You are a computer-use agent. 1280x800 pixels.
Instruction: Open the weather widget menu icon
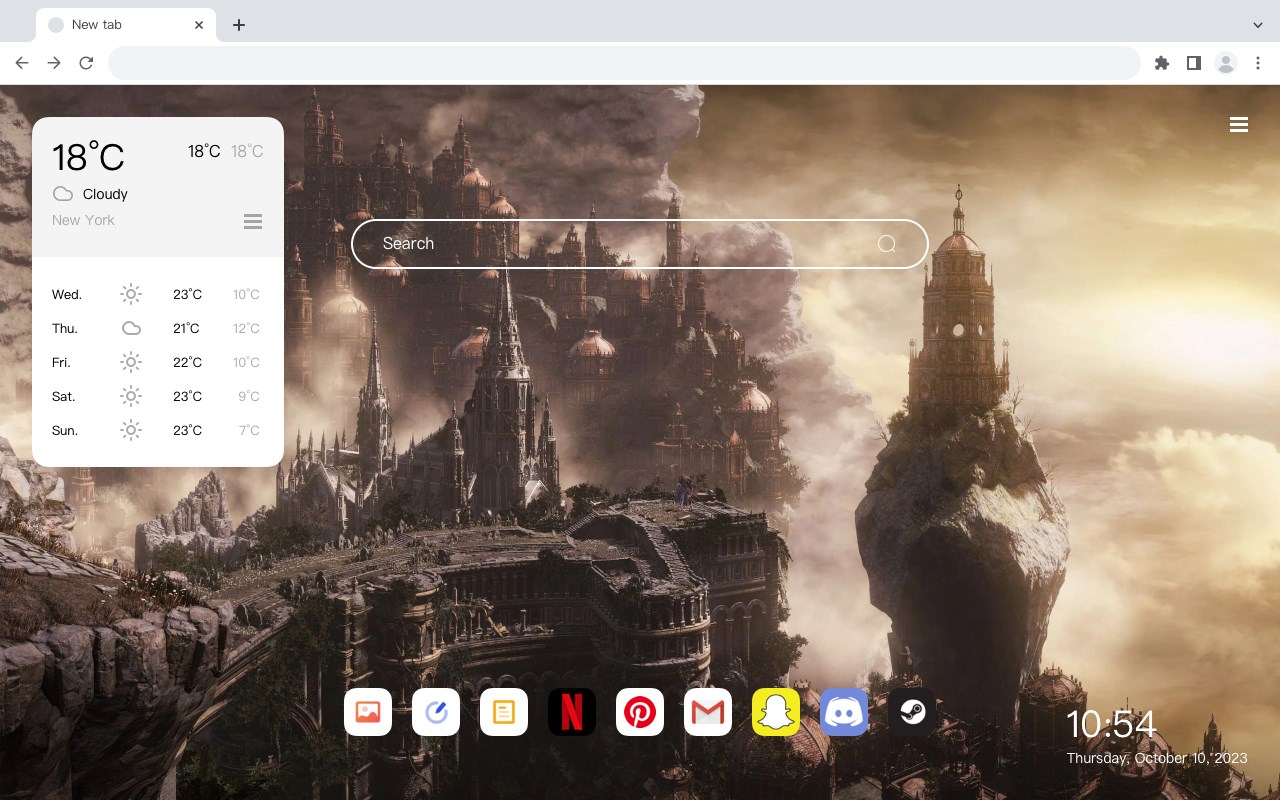coord(253,221)
